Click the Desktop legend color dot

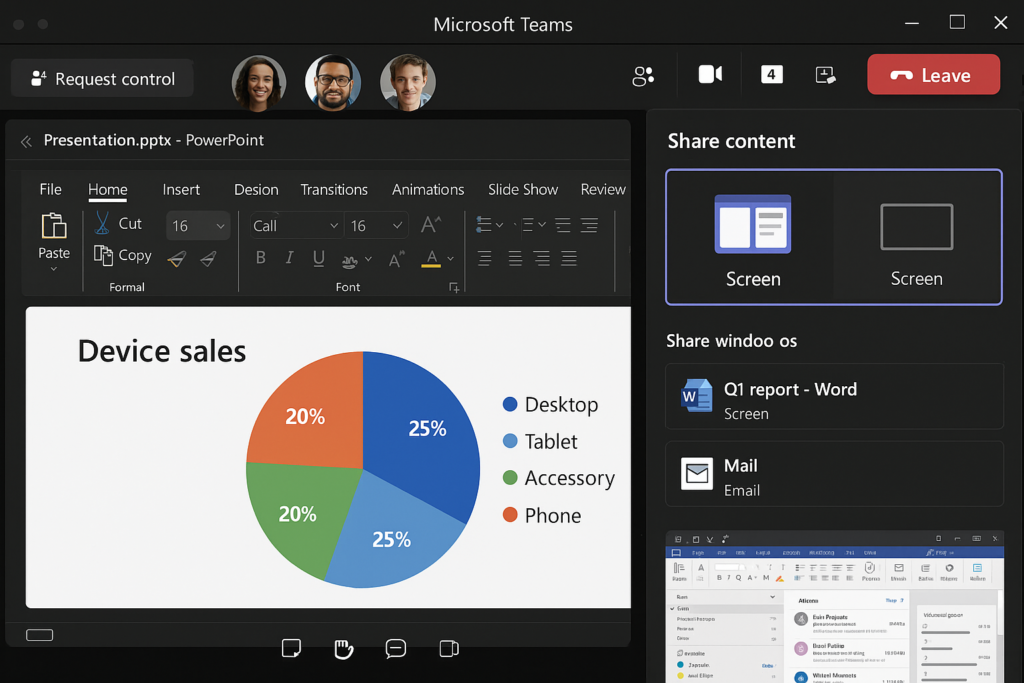tap(510, 404)
